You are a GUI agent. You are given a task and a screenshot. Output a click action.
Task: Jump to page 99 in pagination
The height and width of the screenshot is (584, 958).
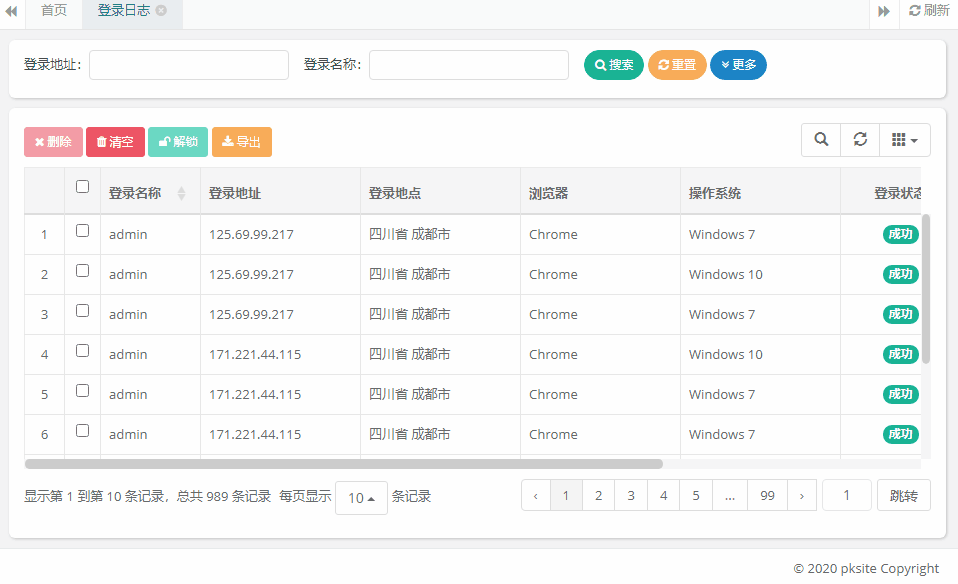point(767,494)
